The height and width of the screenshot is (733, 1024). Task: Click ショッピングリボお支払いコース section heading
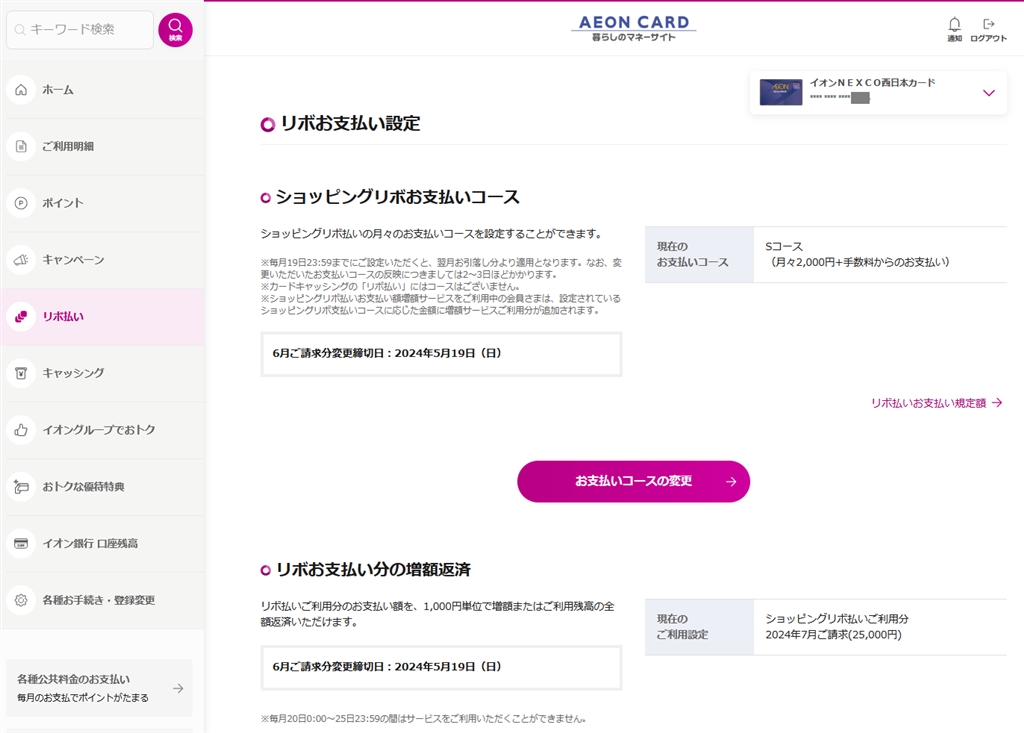(397, 197)
